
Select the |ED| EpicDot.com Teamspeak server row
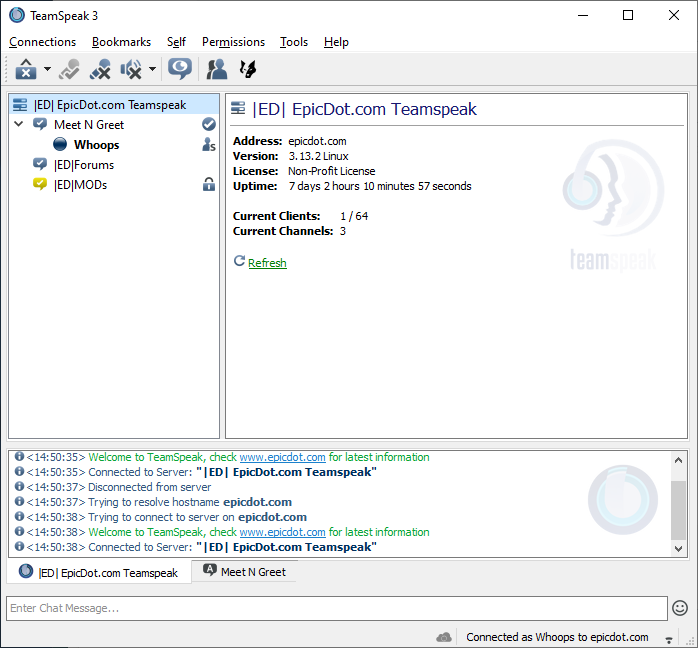coord(114,105)
